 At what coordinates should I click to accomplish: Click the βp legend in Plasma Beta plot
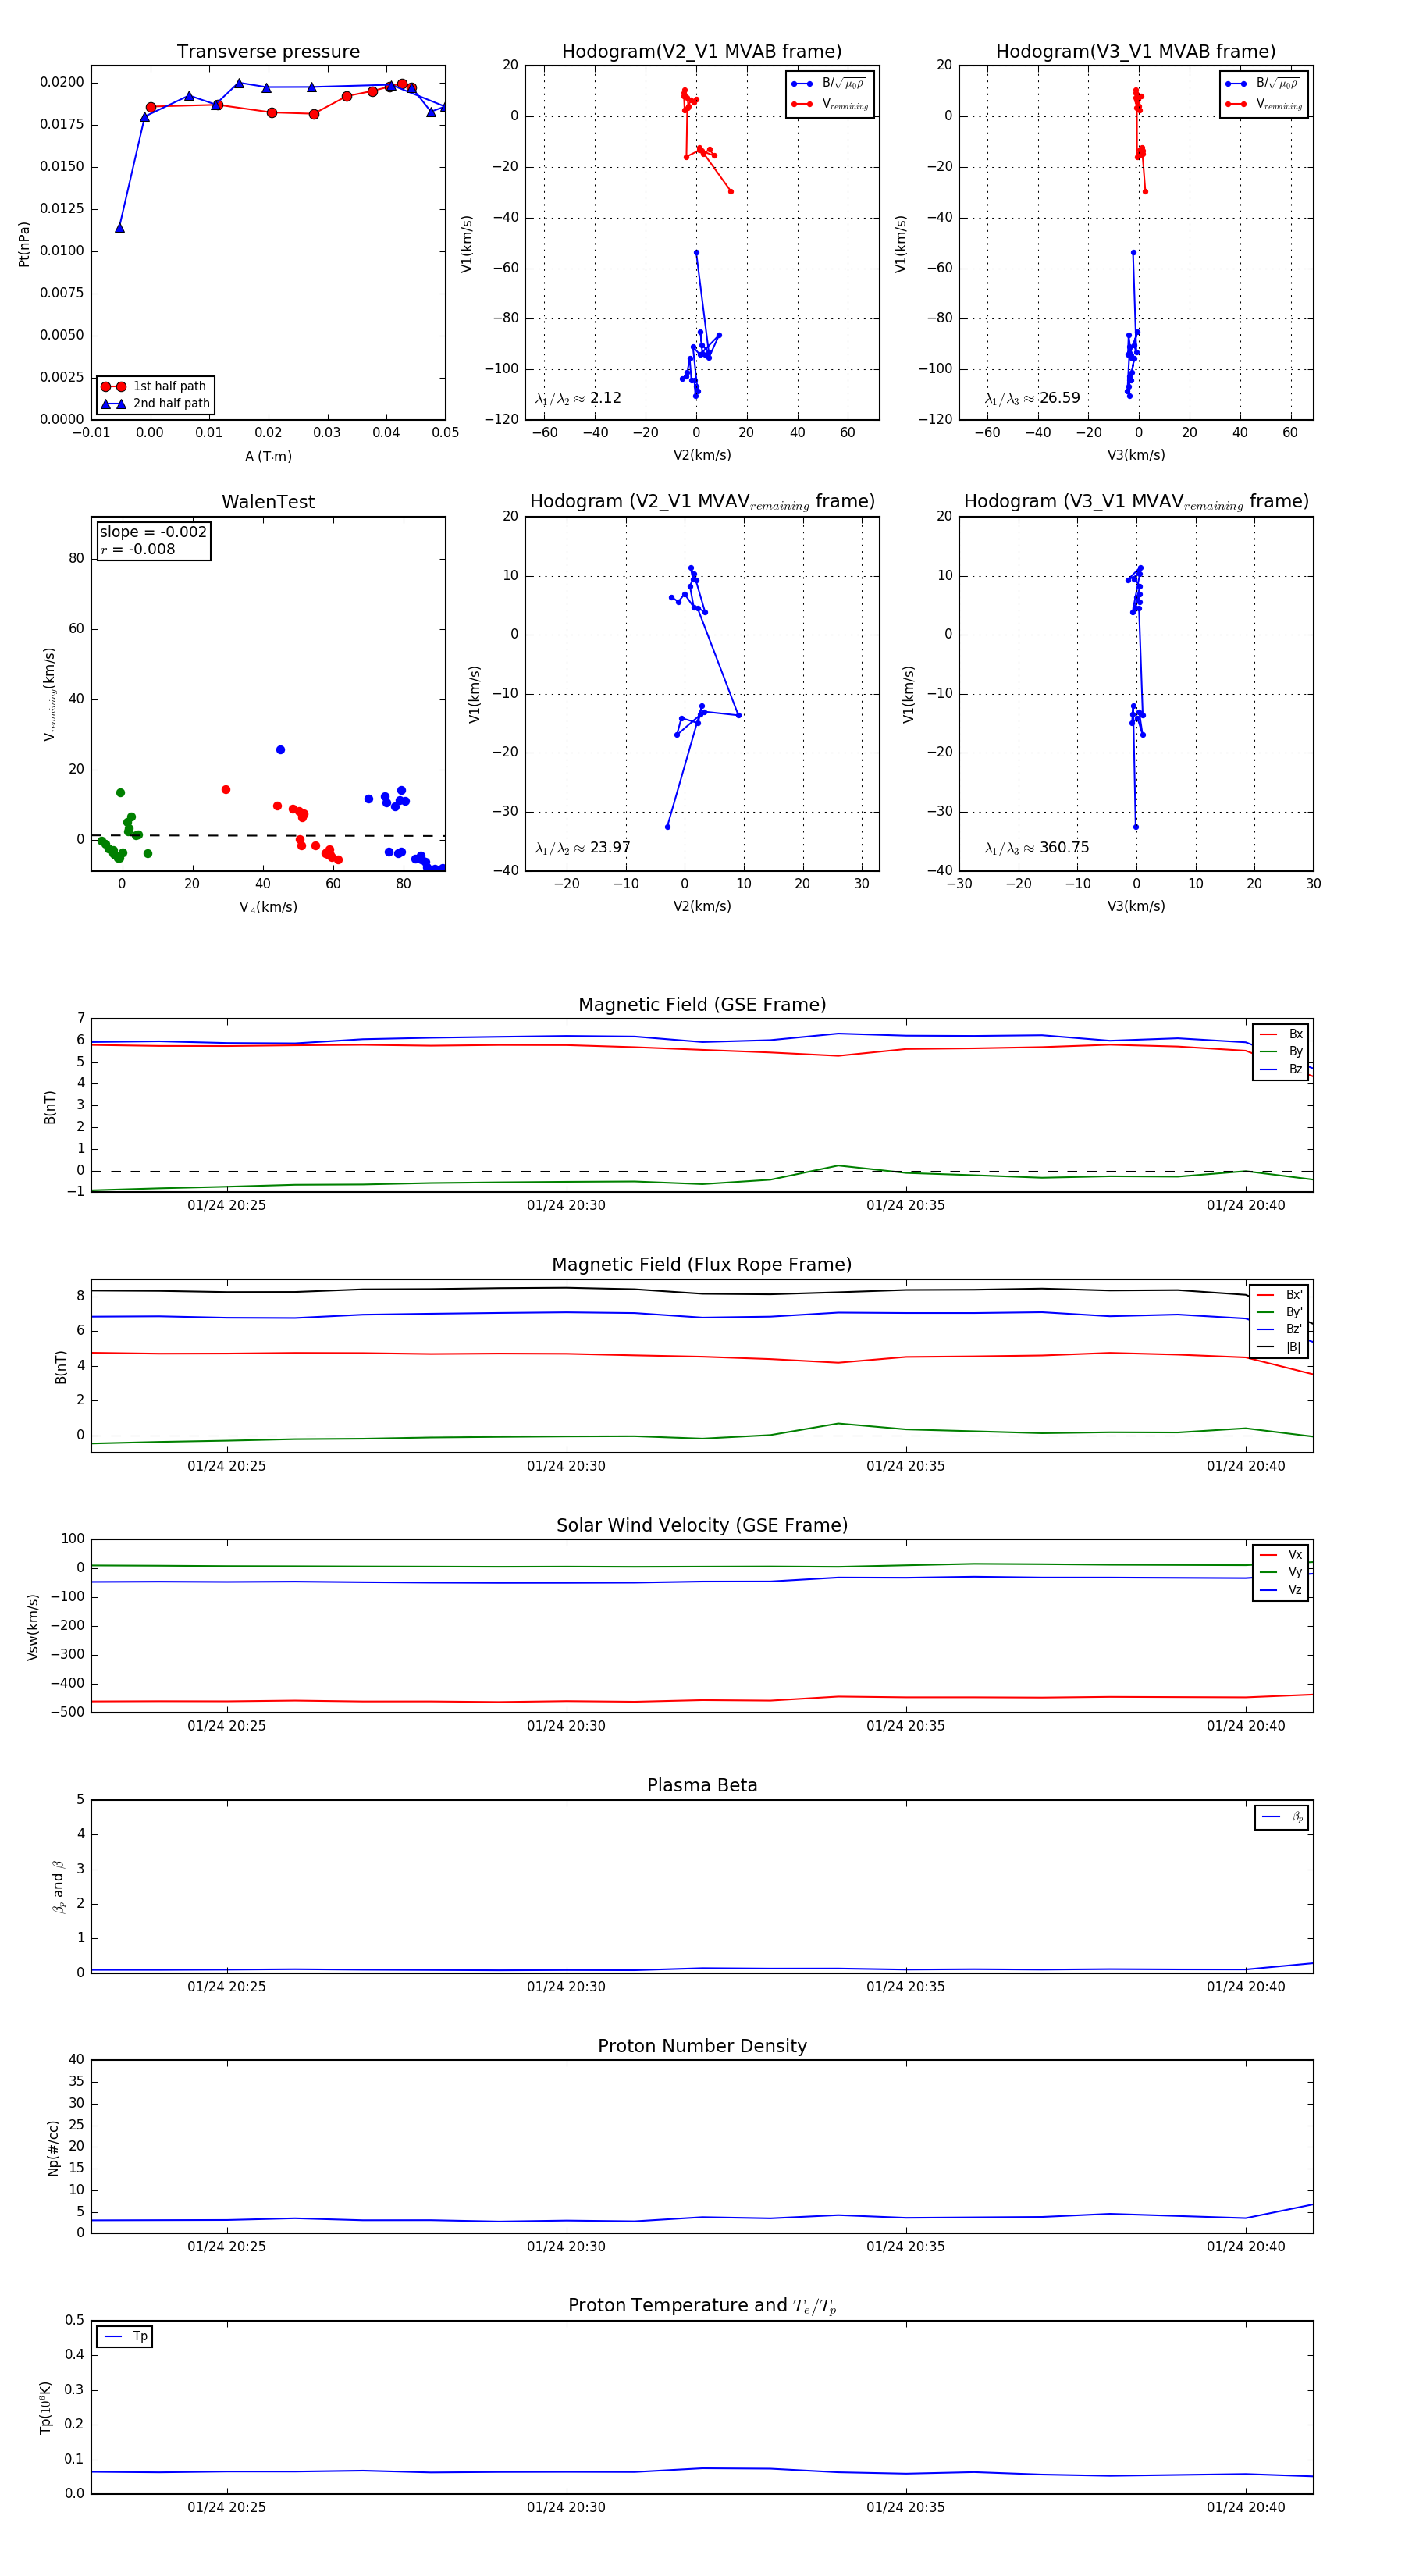coord(1282,1817)
